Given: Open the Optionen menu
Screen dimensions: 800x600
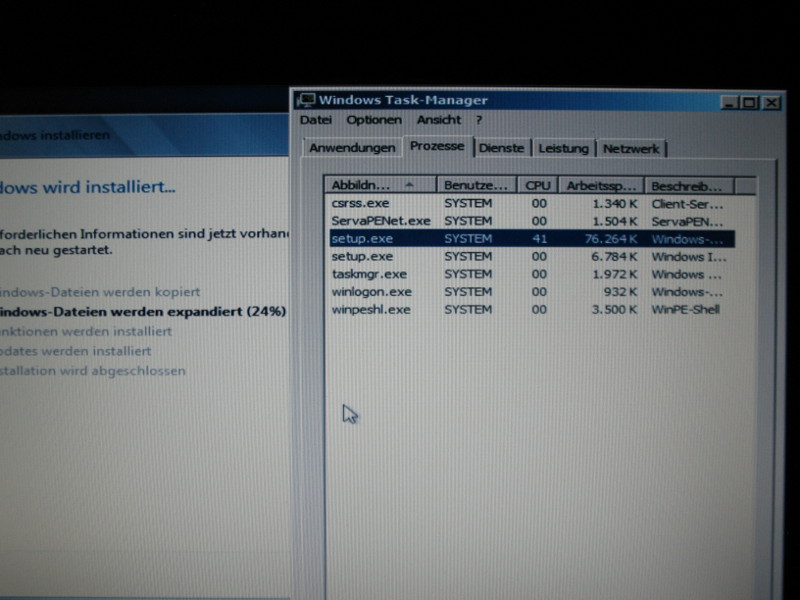Looking at the screenshot, I should tap(374, 120).
